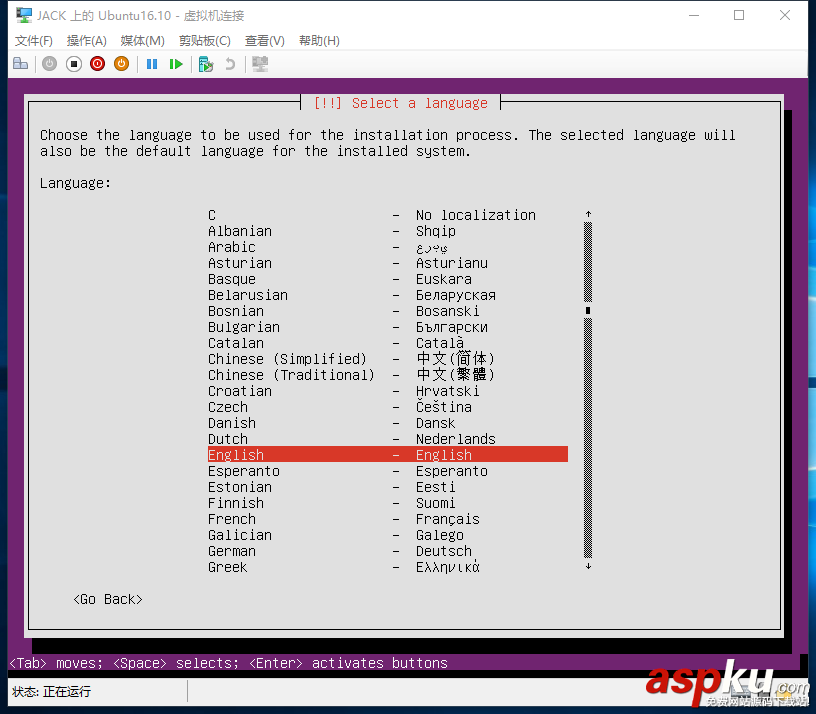
Task: Open the 媒体(M) menu
Action: (x=142, y=41)
